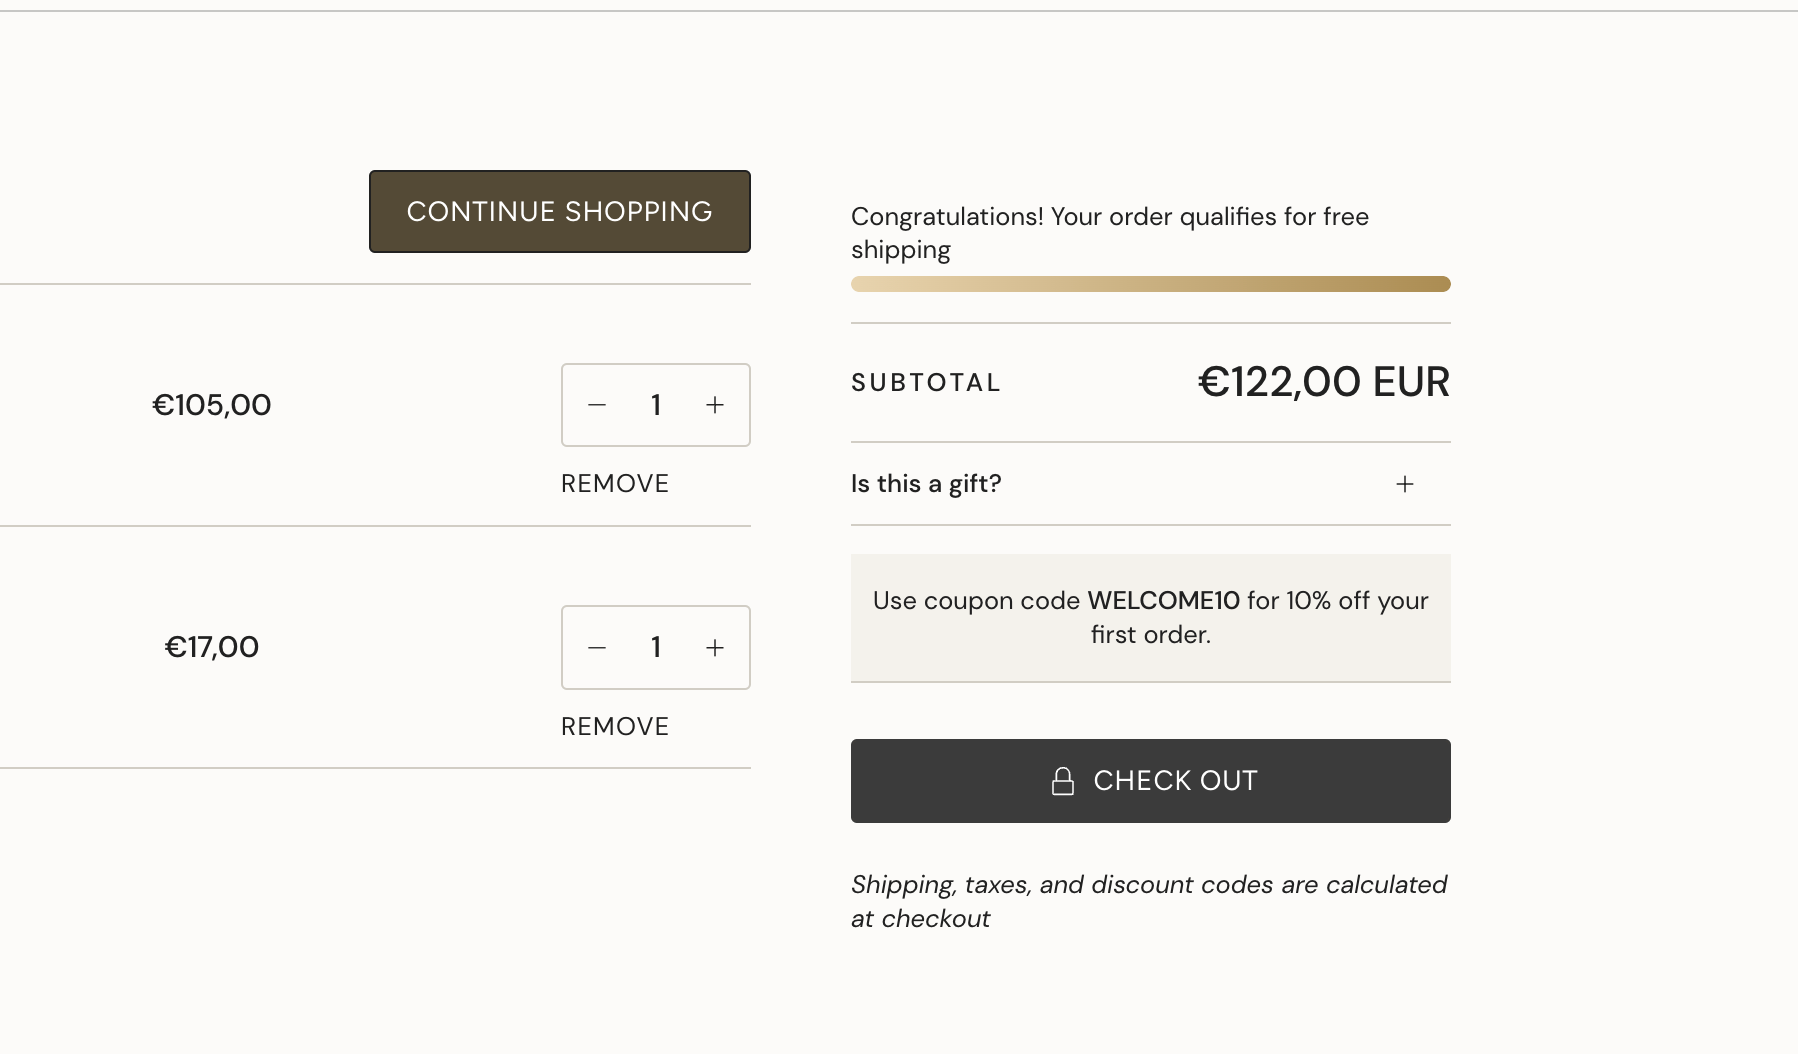Click the €17,00 item price
The width and height of the screenshot is (1798, 1054).
pyautogui.click(x=211, y=648)
